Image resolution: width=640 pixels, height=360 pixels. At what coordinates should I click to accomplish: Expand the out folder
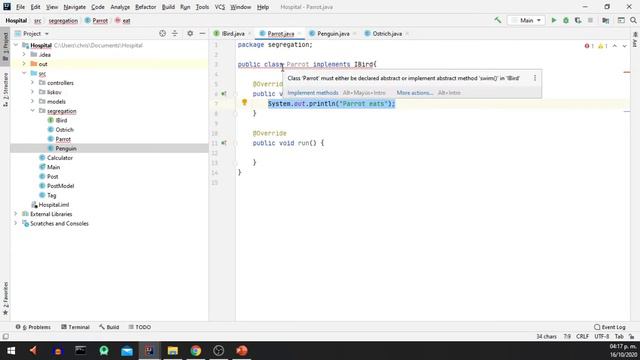click(24, 64)
